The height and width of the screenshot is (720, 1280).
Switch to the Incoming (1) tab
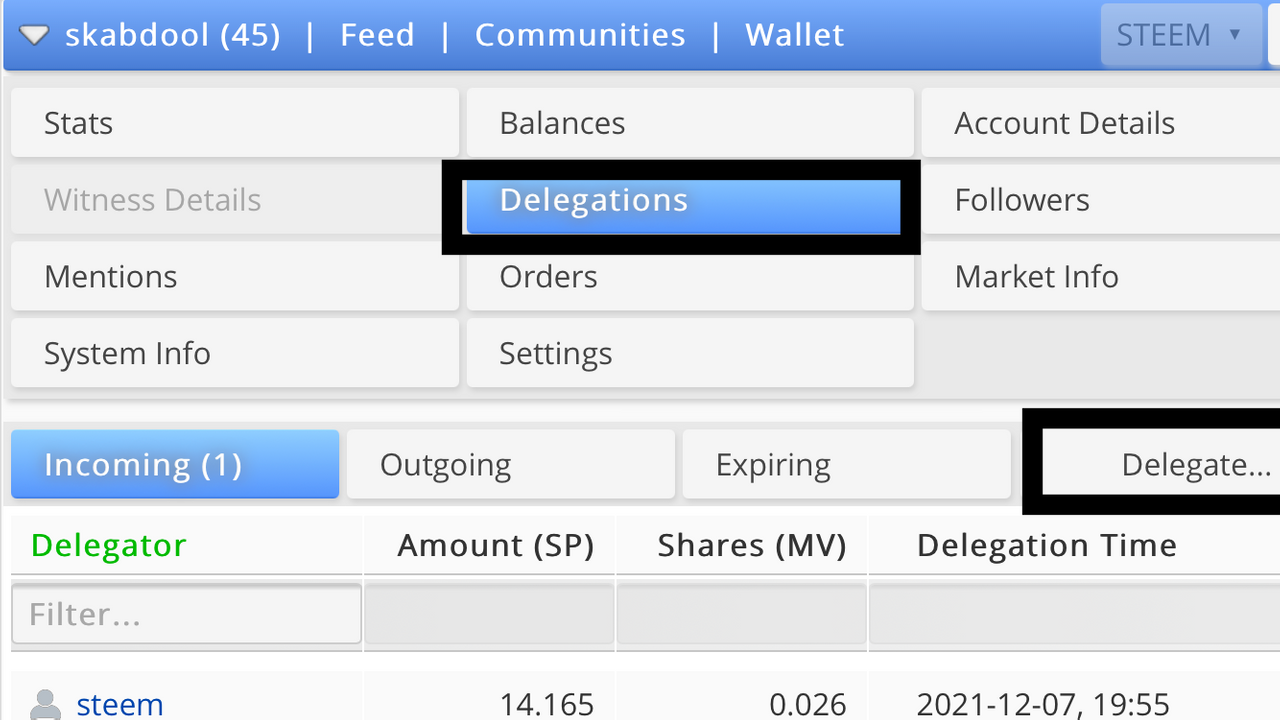click(175, 464)
